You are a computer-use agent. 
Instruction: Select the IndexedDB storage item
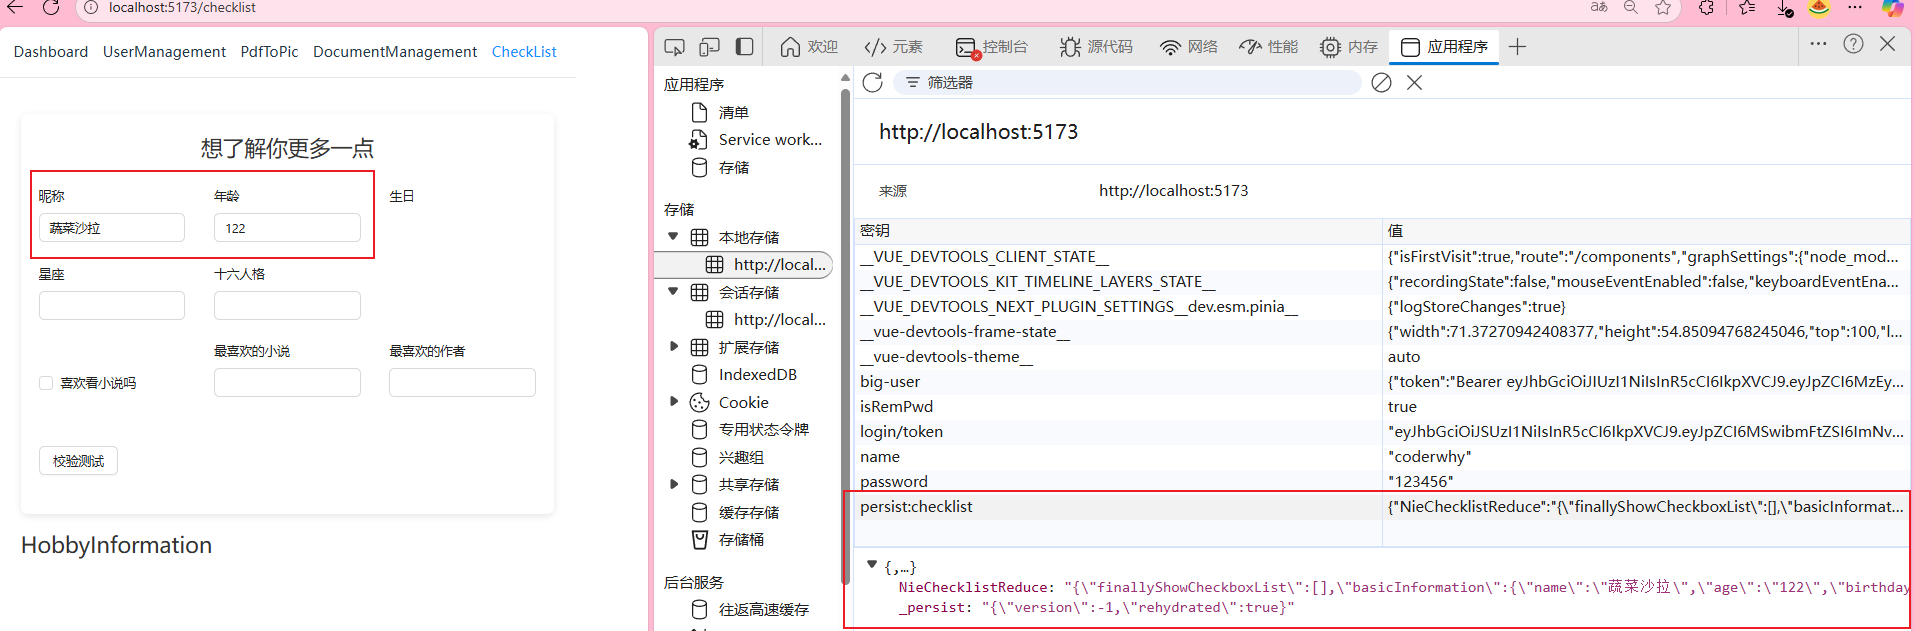click(x=757, y=375)
